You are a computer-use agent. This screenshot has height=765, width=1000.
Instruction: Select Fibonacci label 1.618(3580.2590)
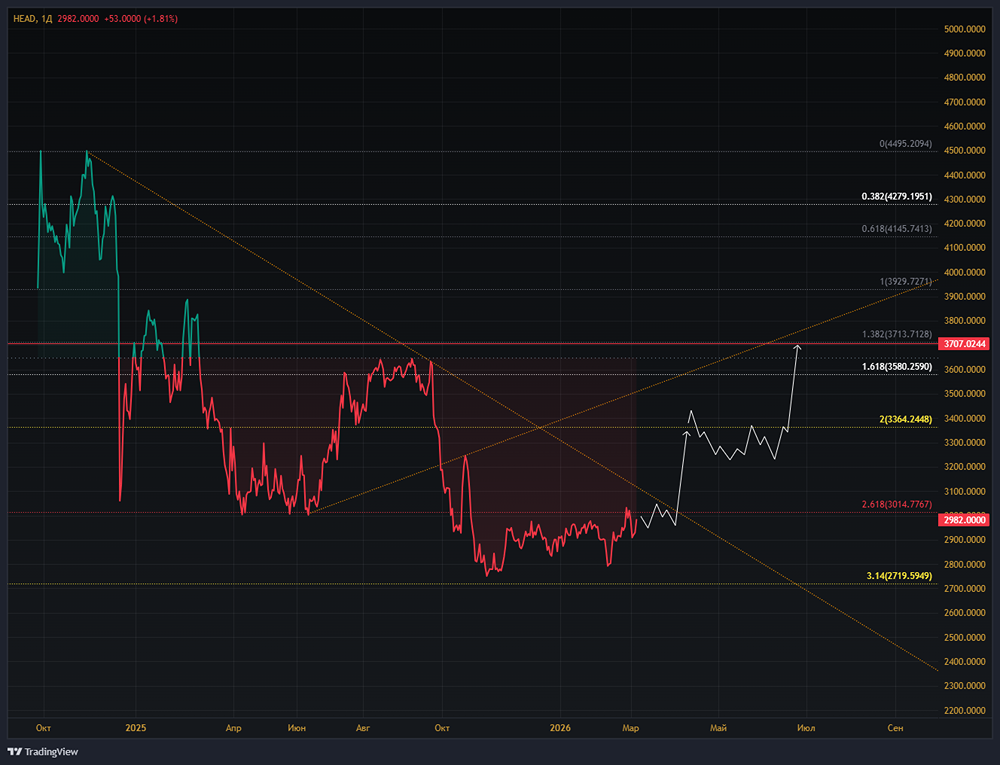coord(896,367)
